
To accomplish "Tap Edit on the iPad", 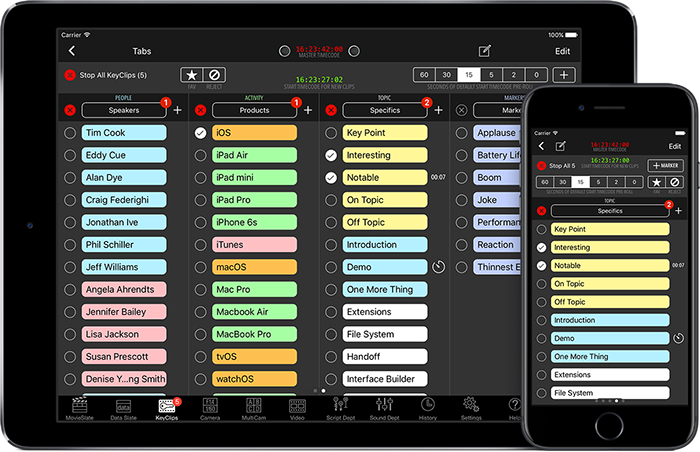I will [x=562, y=51].
